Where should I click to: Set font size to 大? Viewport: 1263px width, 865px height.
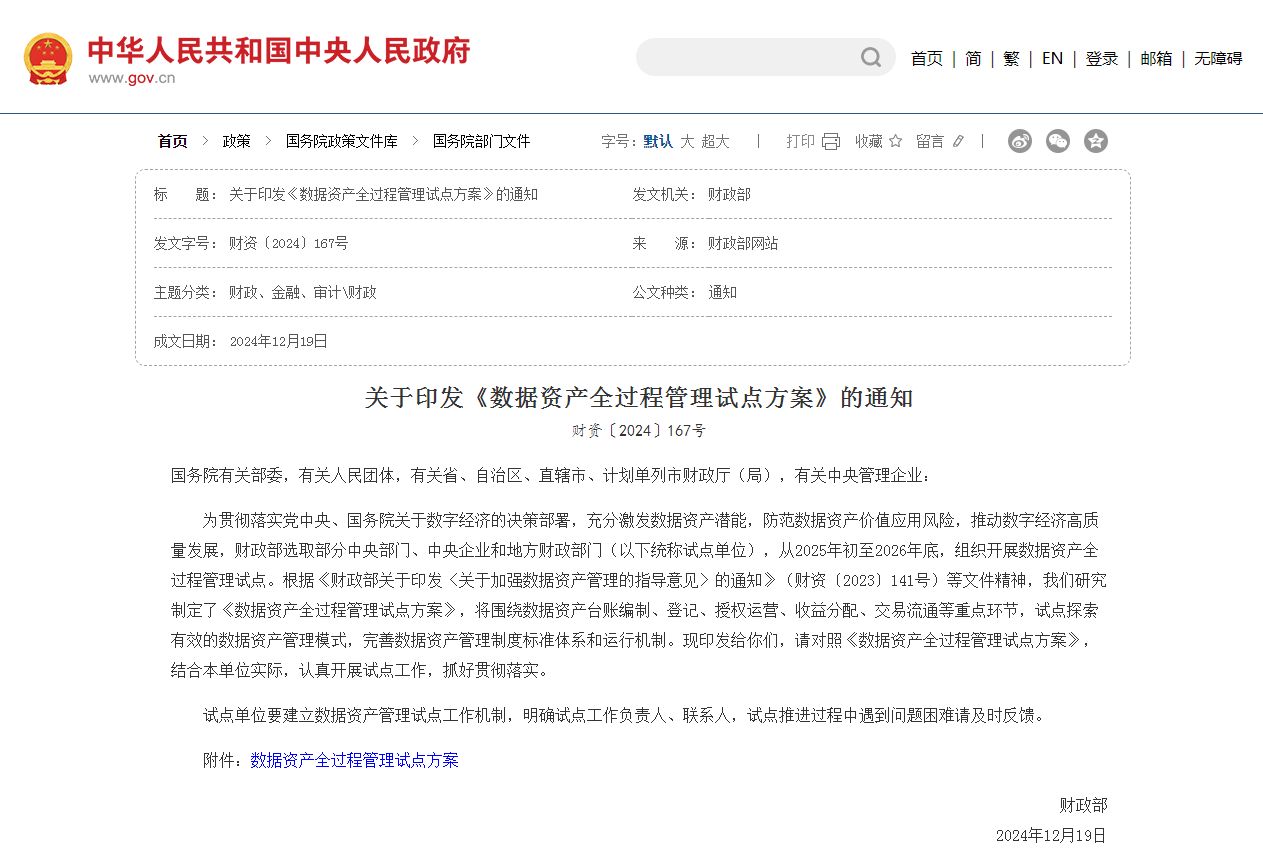[x=687, y=142]
